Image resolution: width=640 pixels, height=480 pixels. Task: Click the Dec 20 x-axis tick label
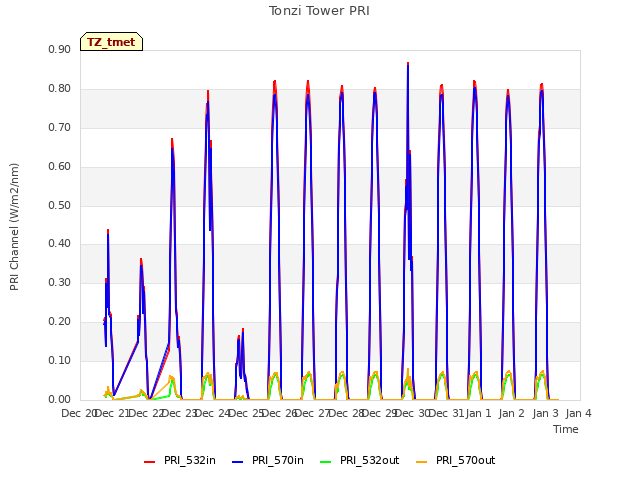tap(78, 413)
